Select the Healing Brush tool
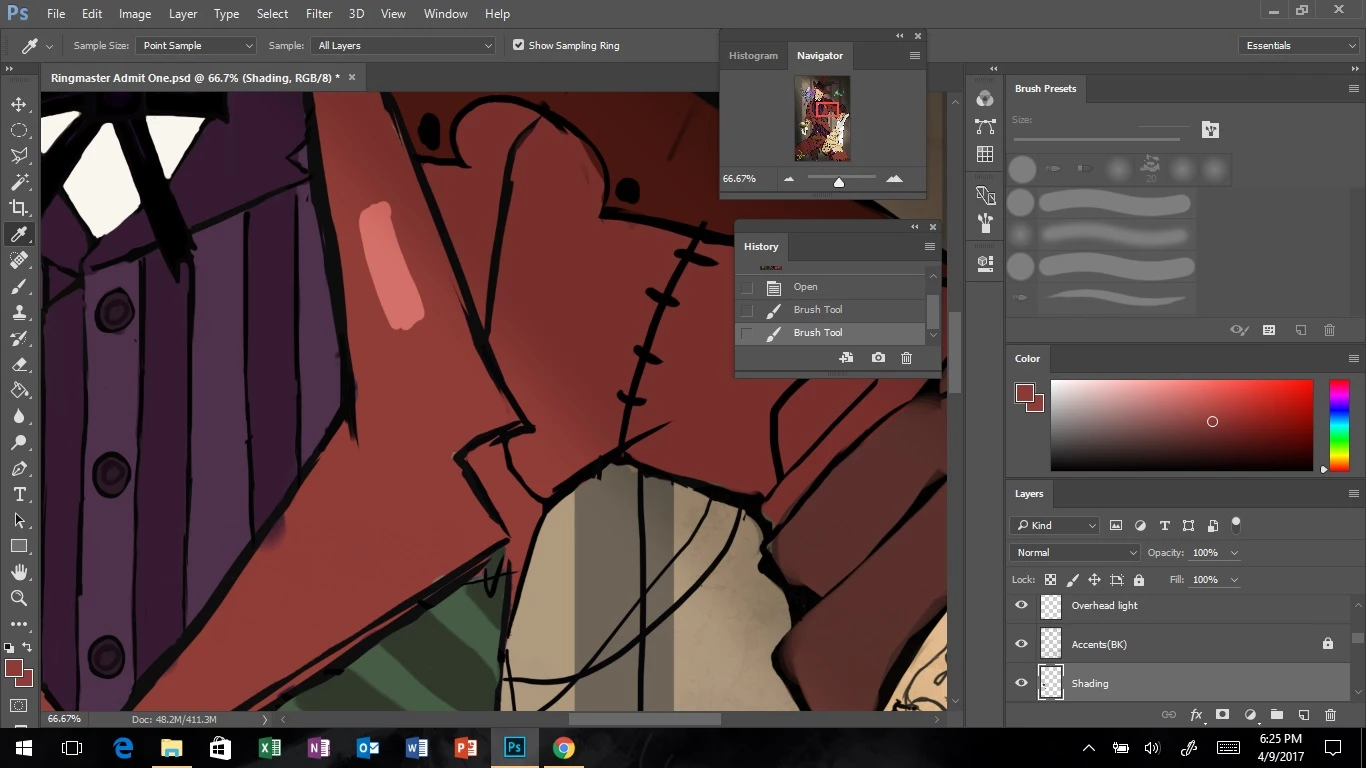The image size is (1366, 768). (x=19, y=260)
